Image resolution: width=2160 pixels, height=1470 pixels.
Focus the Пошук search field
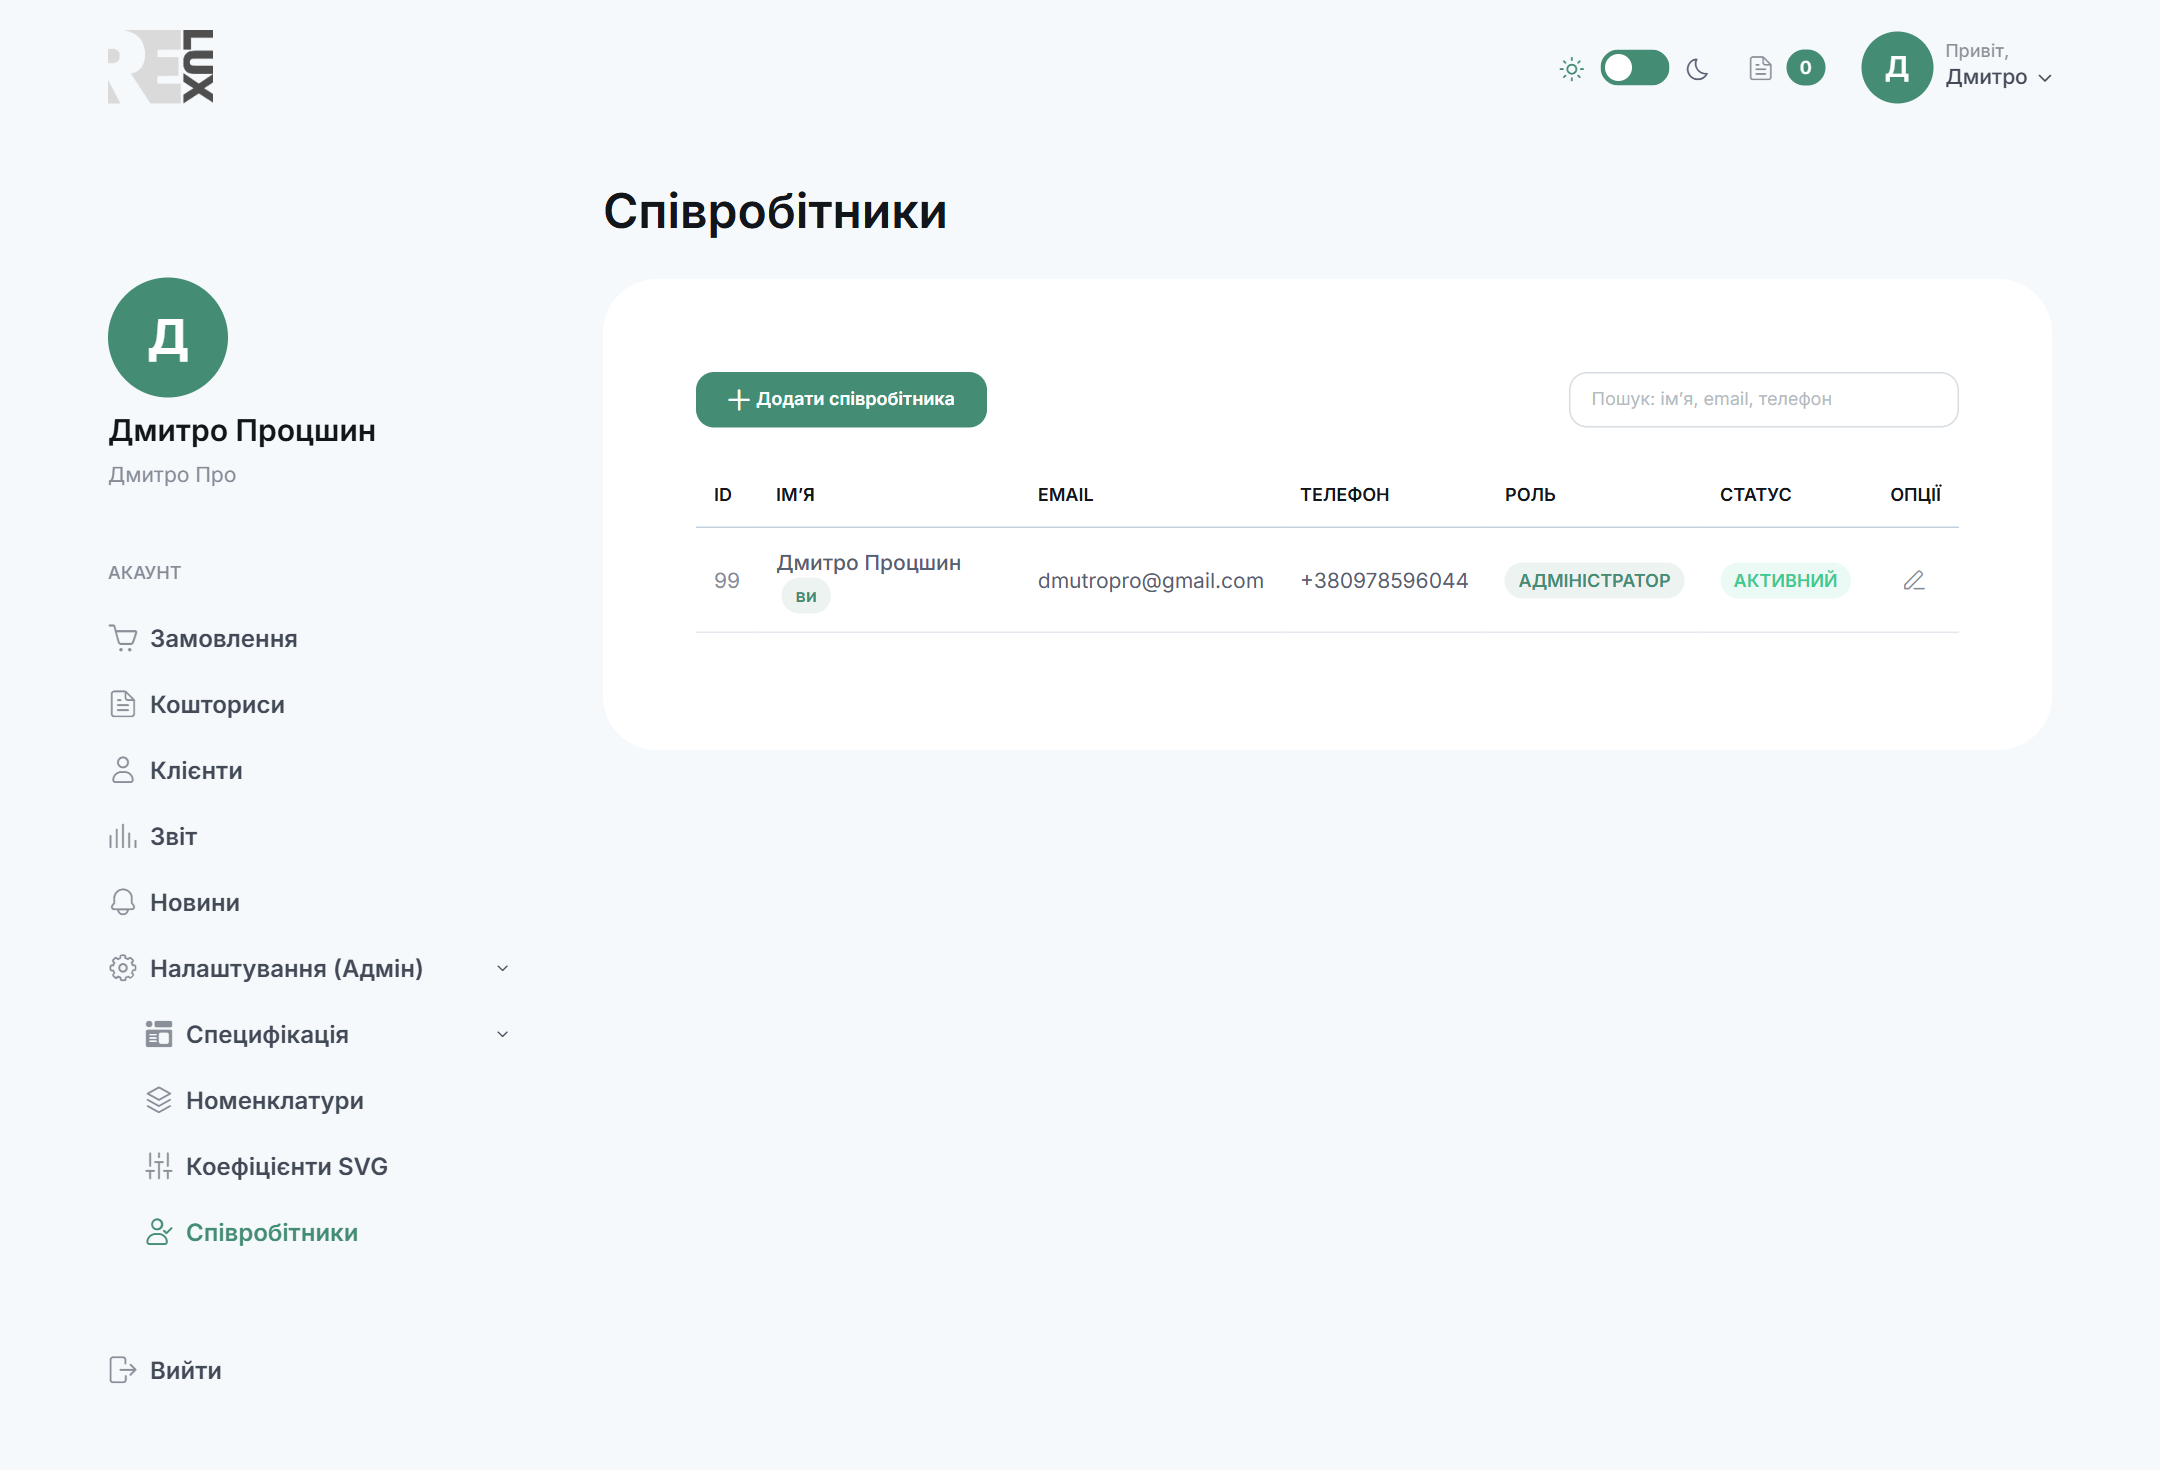1763,399
